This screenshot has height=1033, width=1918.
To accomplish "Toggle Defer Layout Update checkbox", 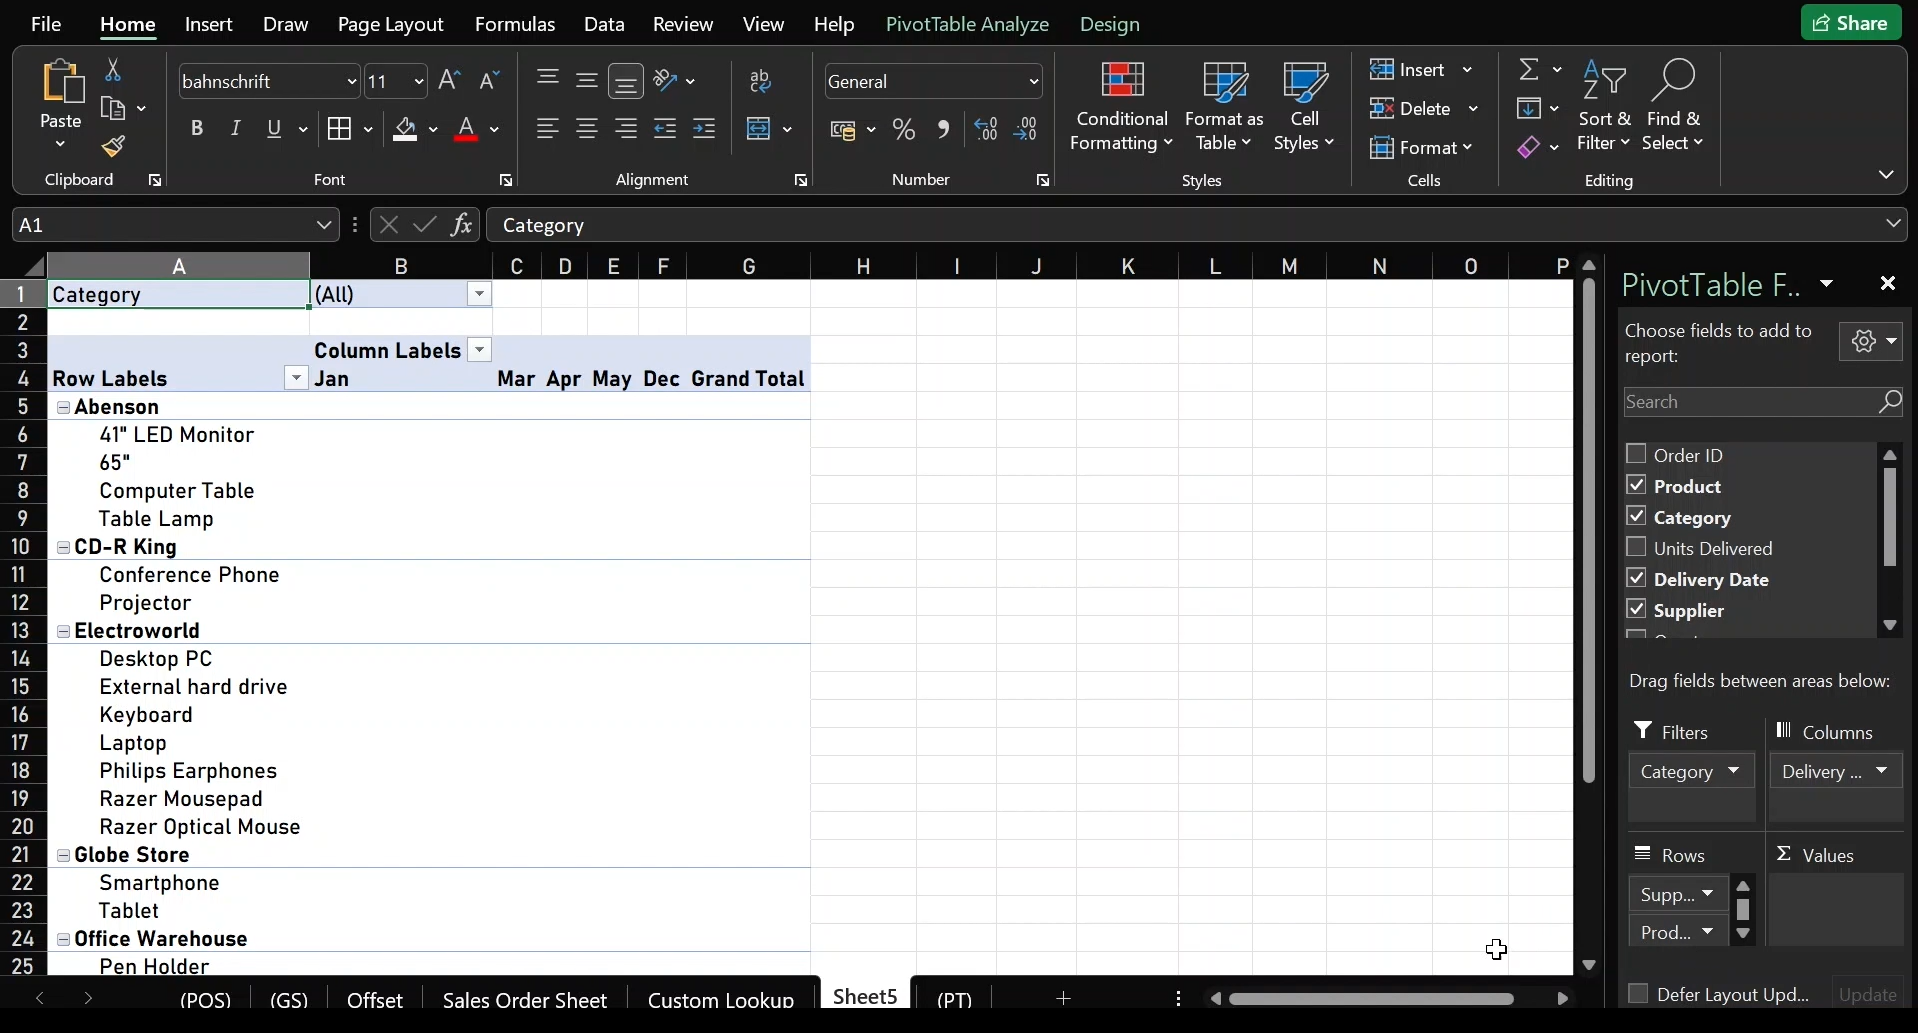I will [1638, 994].
